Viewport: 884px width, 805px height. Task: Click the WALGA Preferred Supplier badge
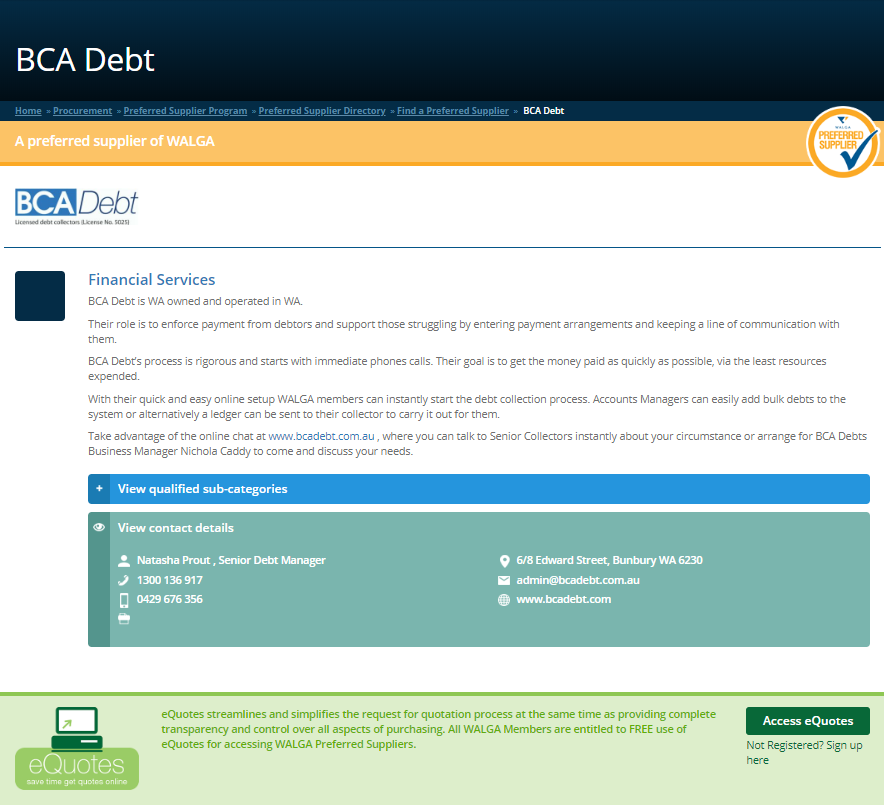[842, 142]
